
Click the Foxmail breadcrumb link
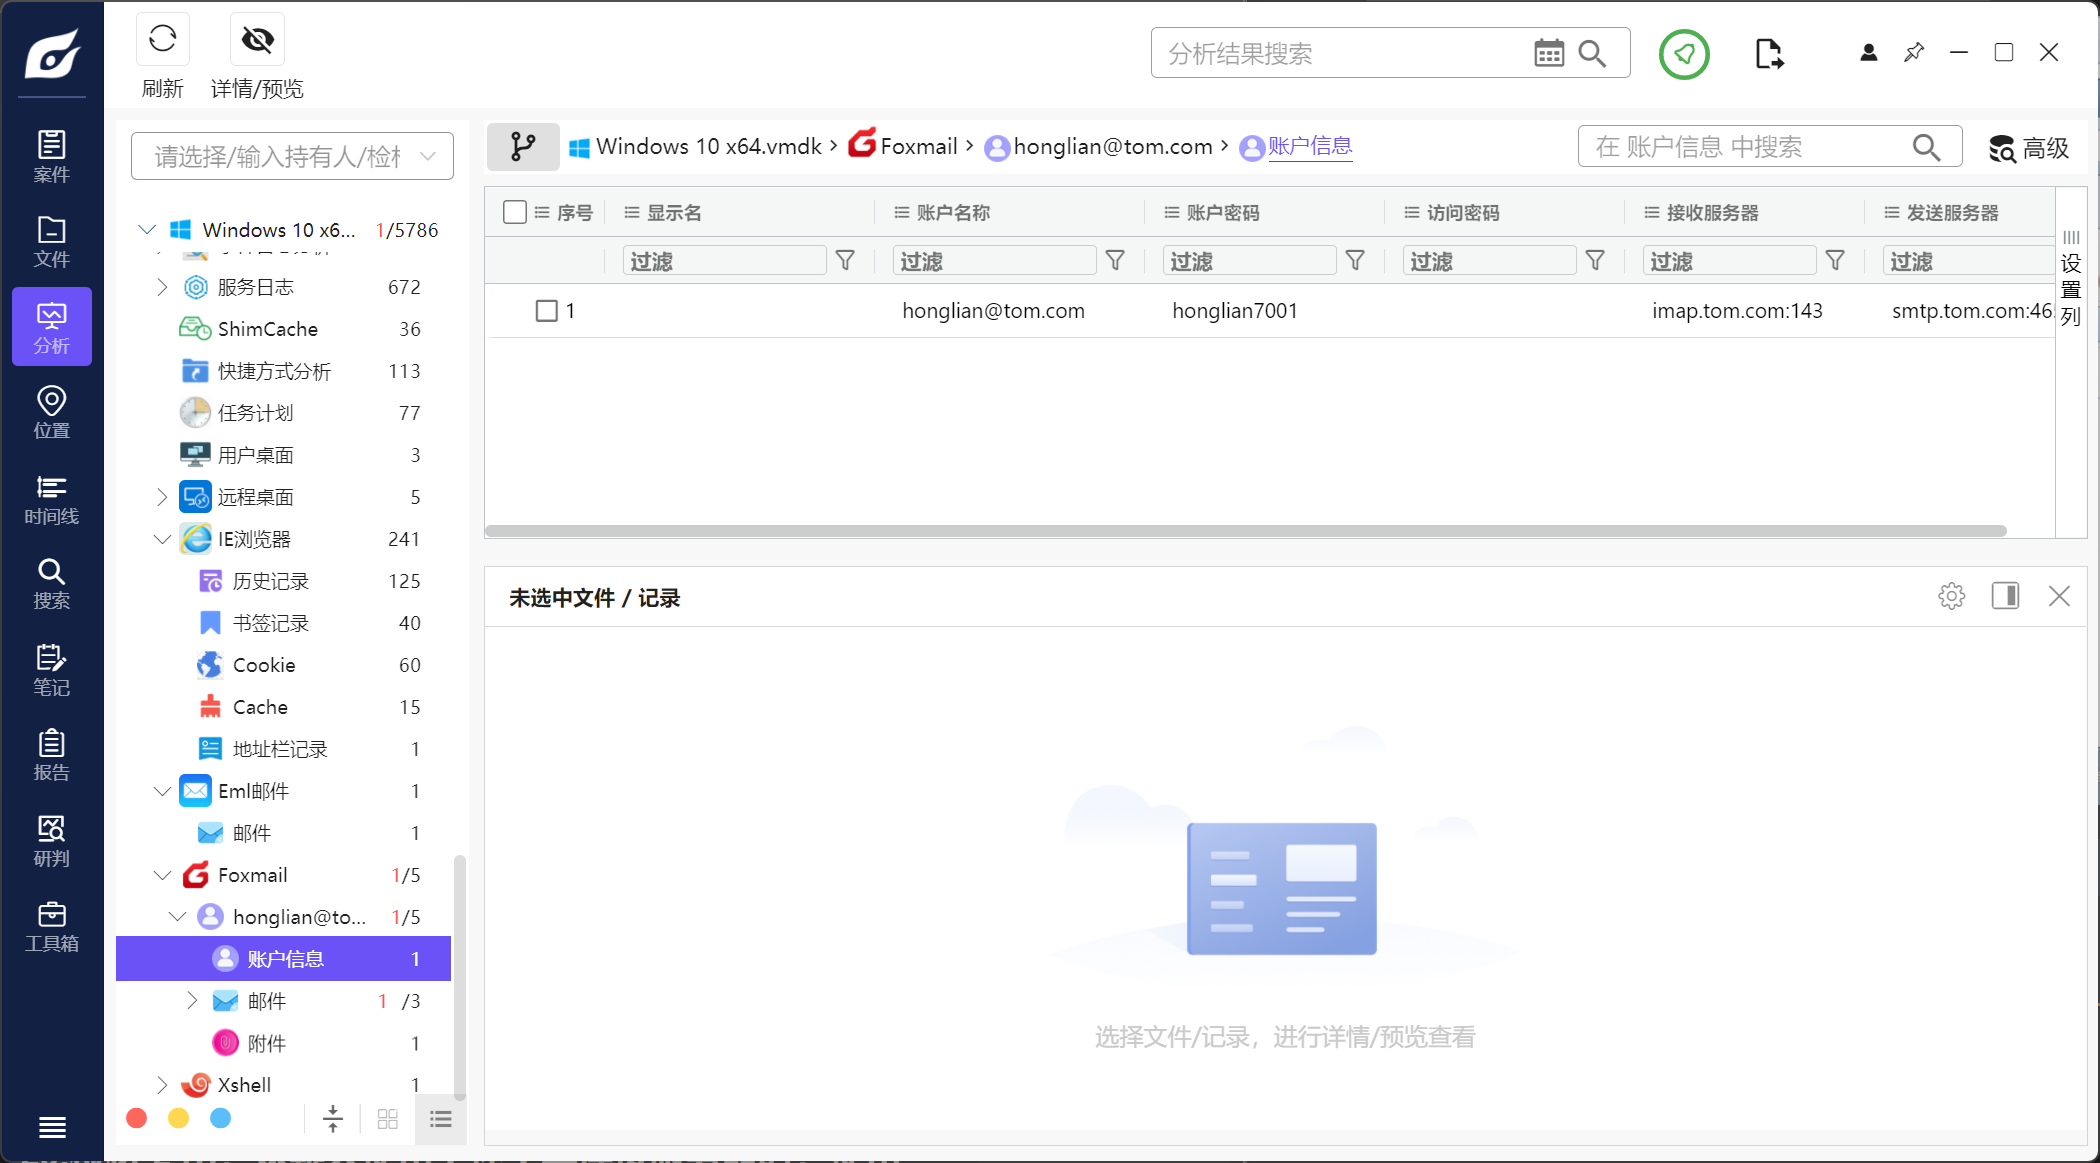(918, 147)
